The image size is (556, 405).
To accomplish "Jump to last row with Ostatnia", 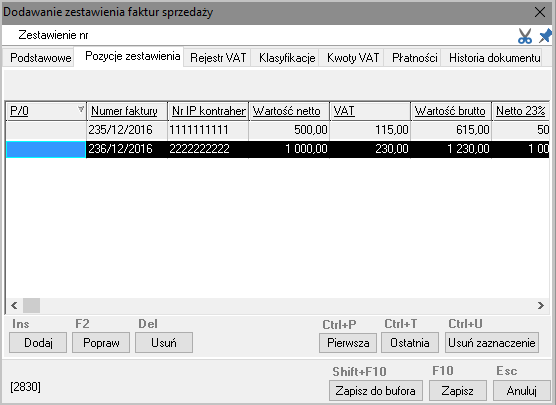I will [410, 343].
